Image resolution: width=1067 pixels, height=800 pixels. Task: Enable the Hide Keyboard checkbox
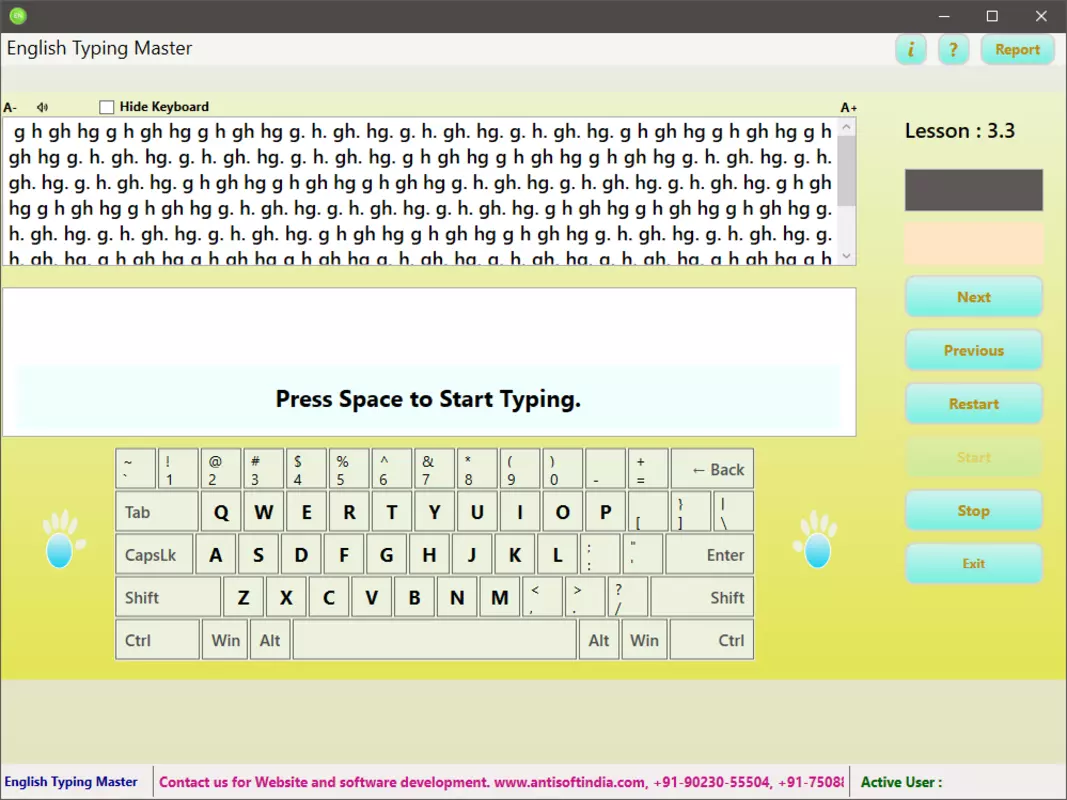(x=106, y=107)
